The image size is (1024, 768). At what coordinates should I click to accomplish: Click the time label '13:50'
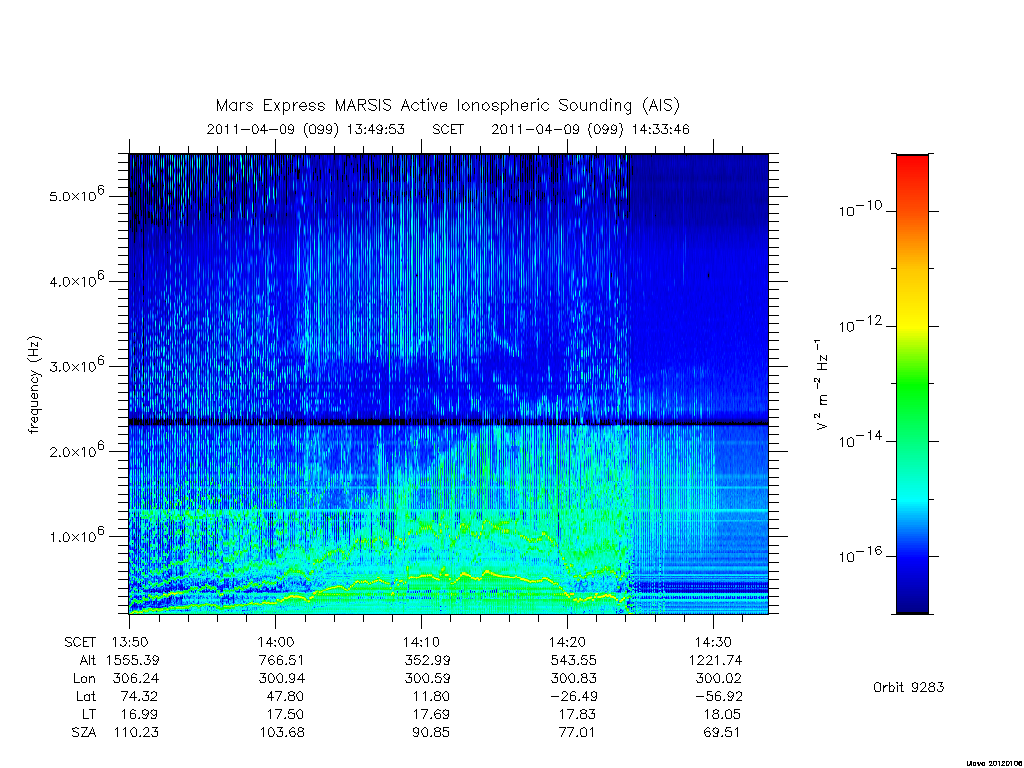click(x=129, y=643)
